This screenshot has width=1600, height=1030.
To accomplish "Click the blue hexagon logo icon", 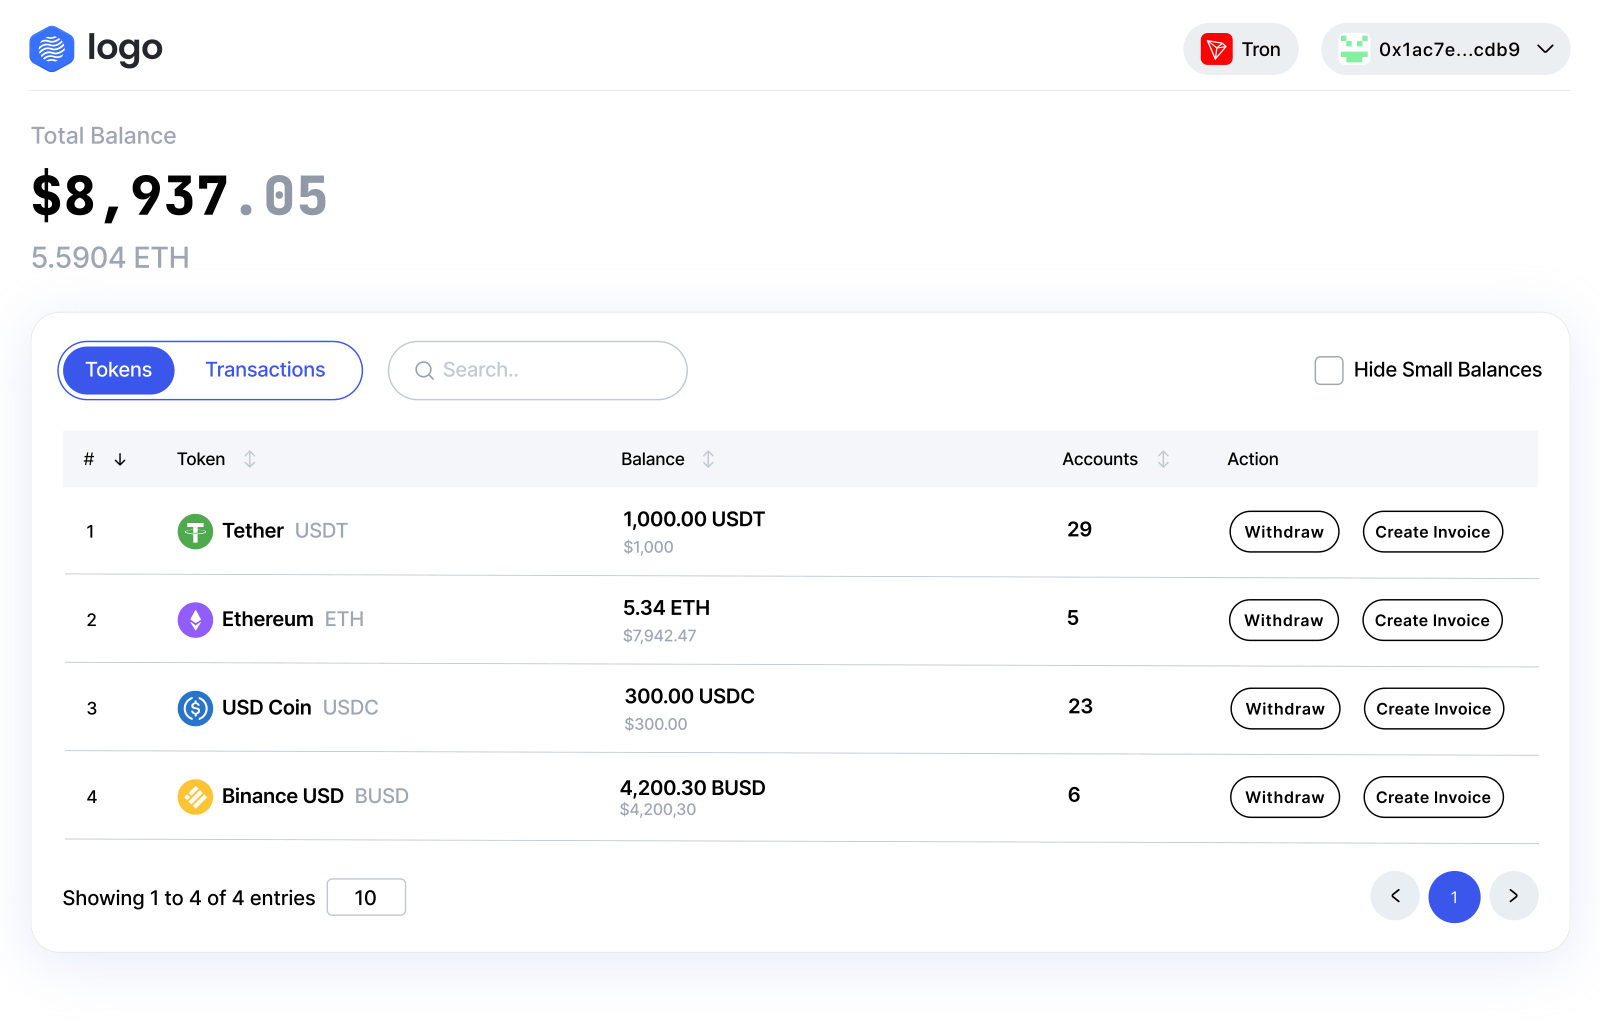I will 52,49.
